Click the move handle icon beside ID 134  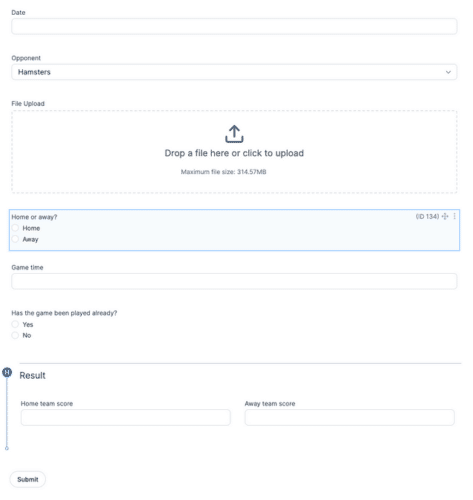(445, 217)
